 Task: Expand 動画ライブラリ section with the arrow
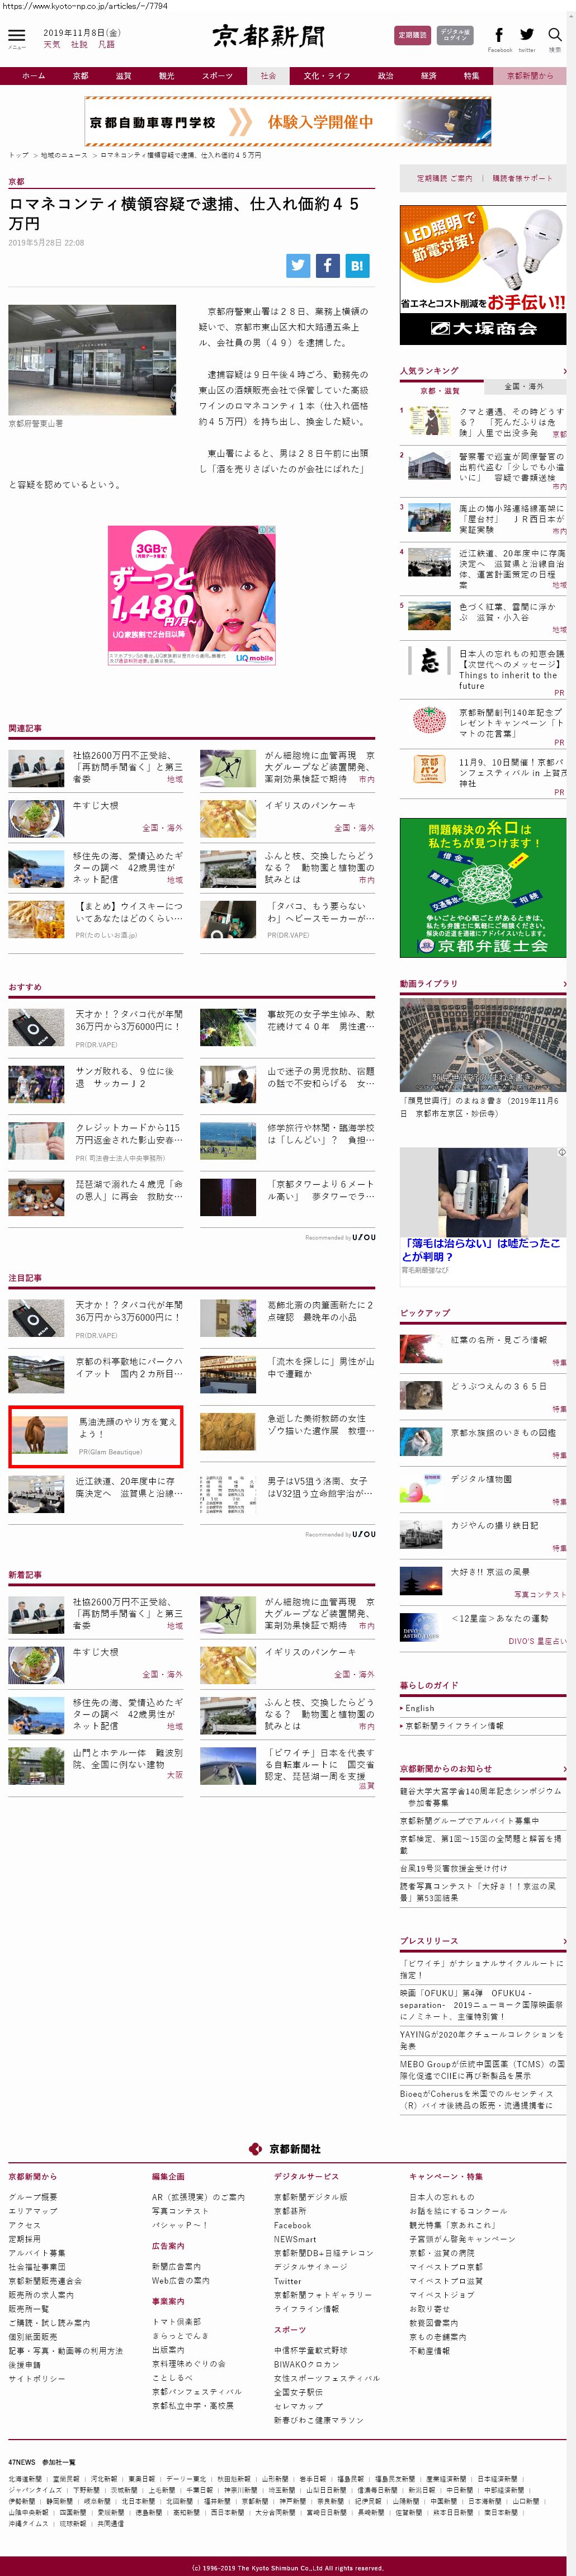(564, 984)
